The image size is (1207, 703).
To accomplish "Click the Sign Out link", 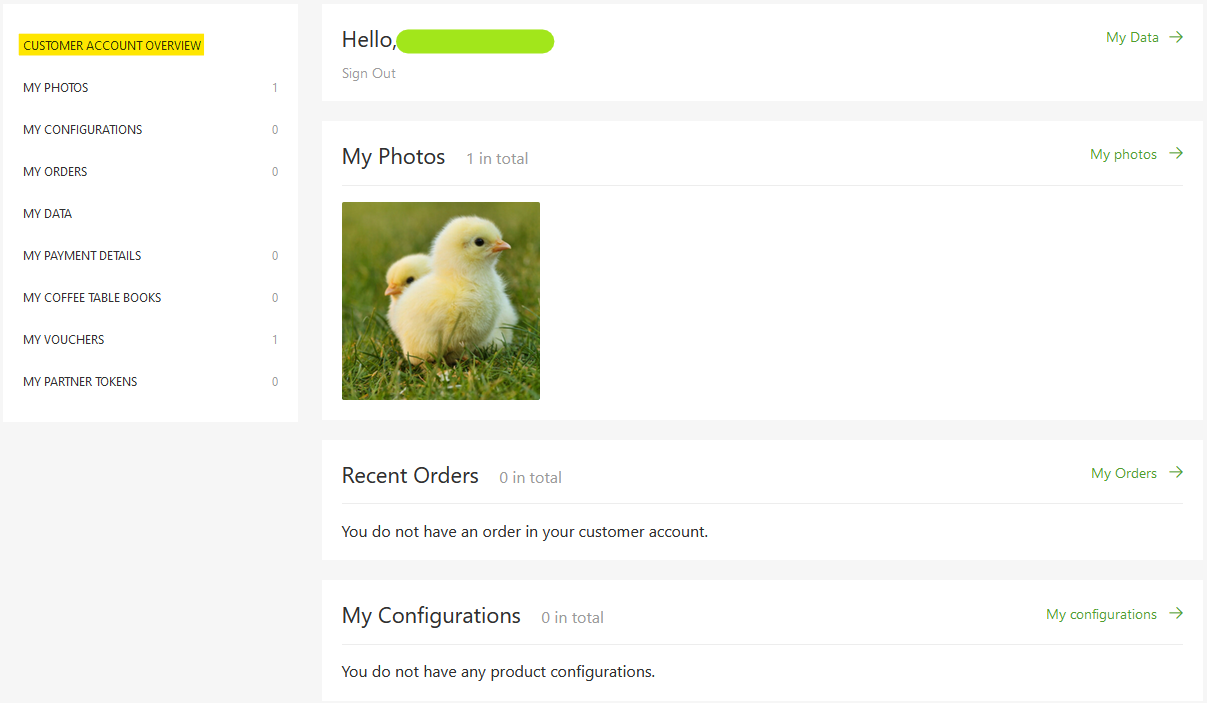I will (369, 73).
